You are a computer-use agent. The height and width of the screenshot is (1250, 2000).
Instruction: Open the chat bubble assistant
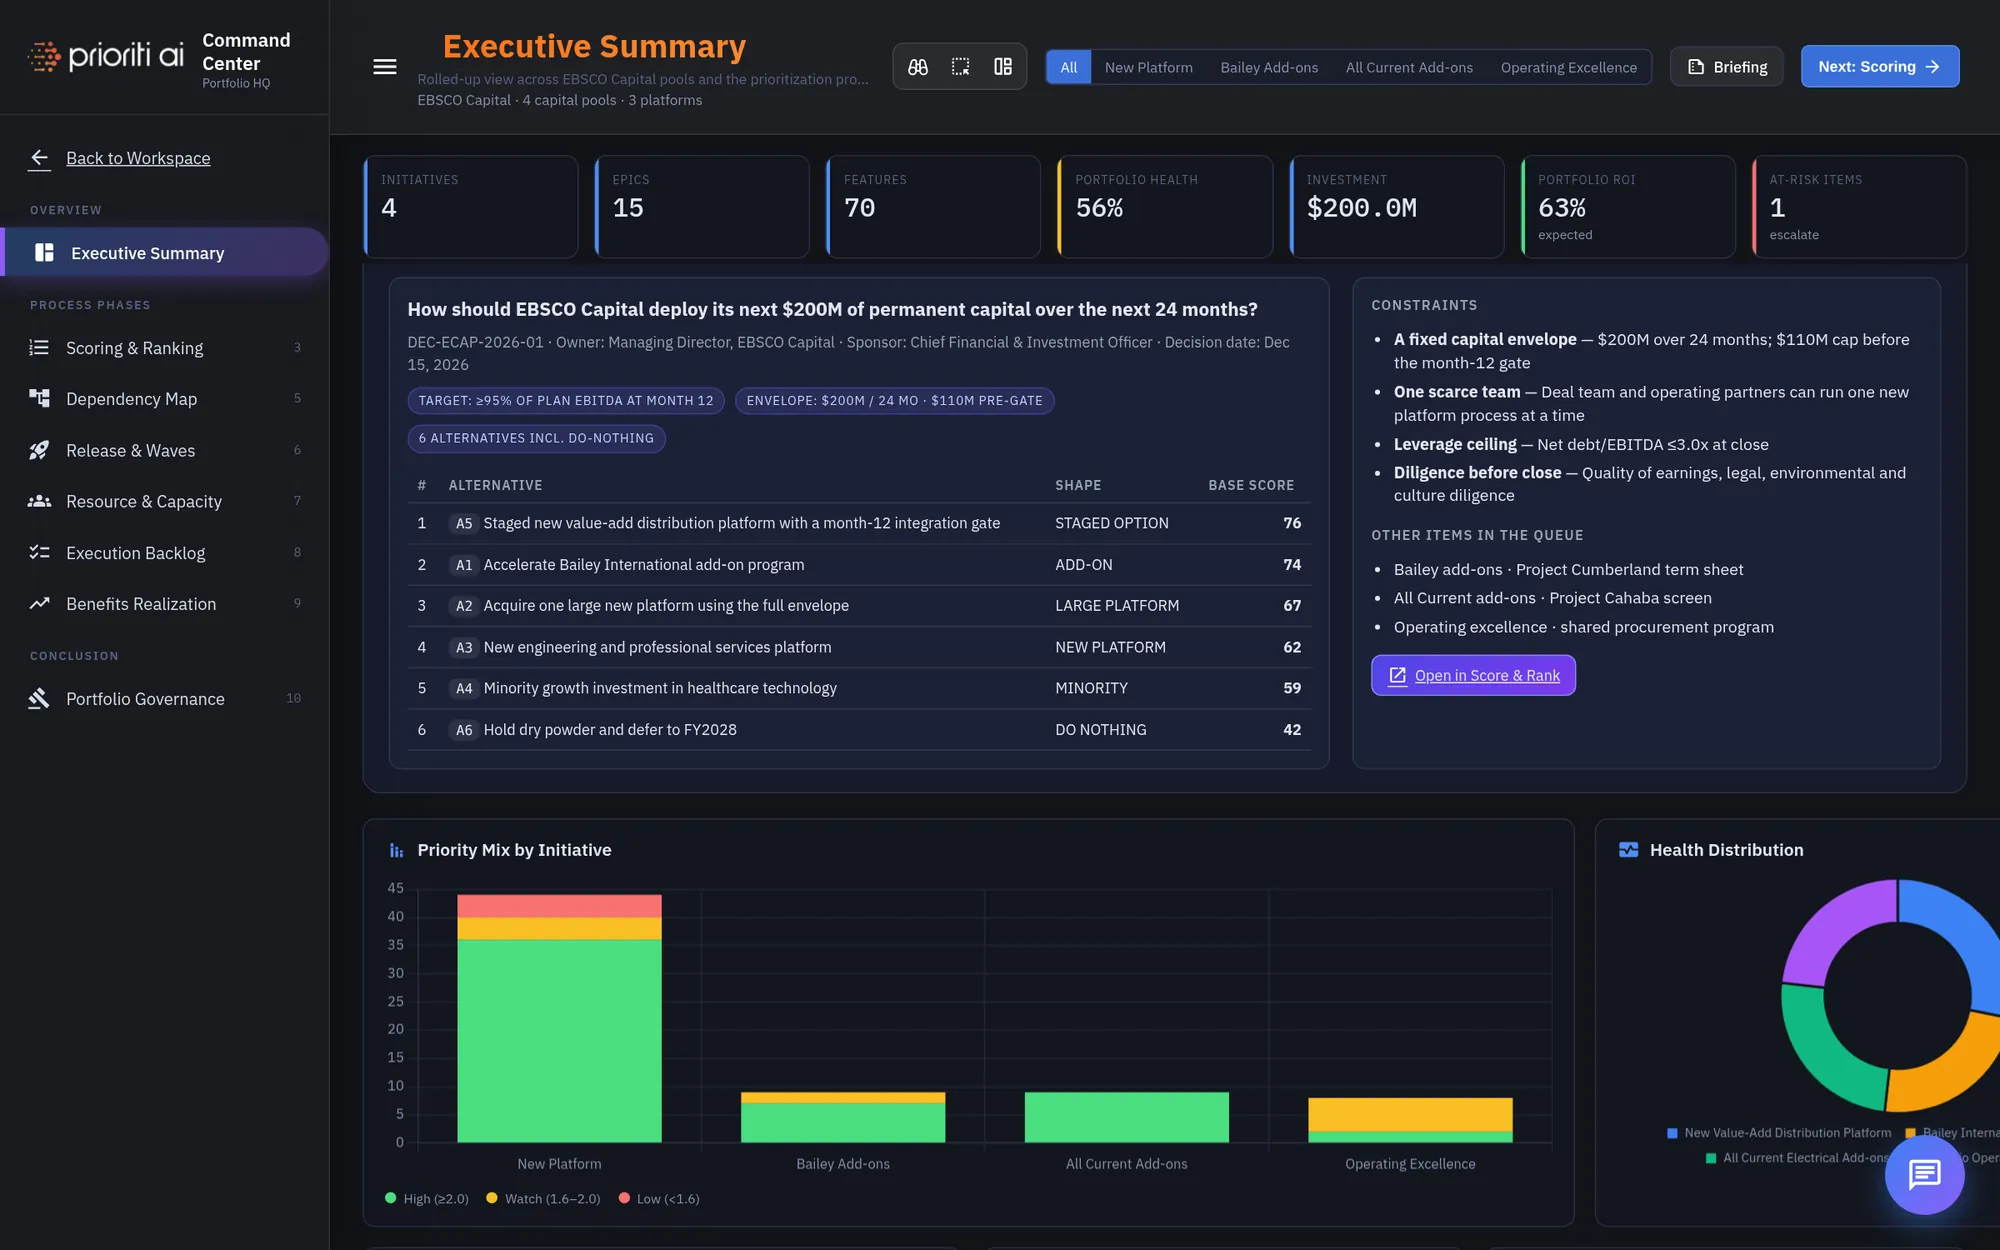point(1924,1174)
